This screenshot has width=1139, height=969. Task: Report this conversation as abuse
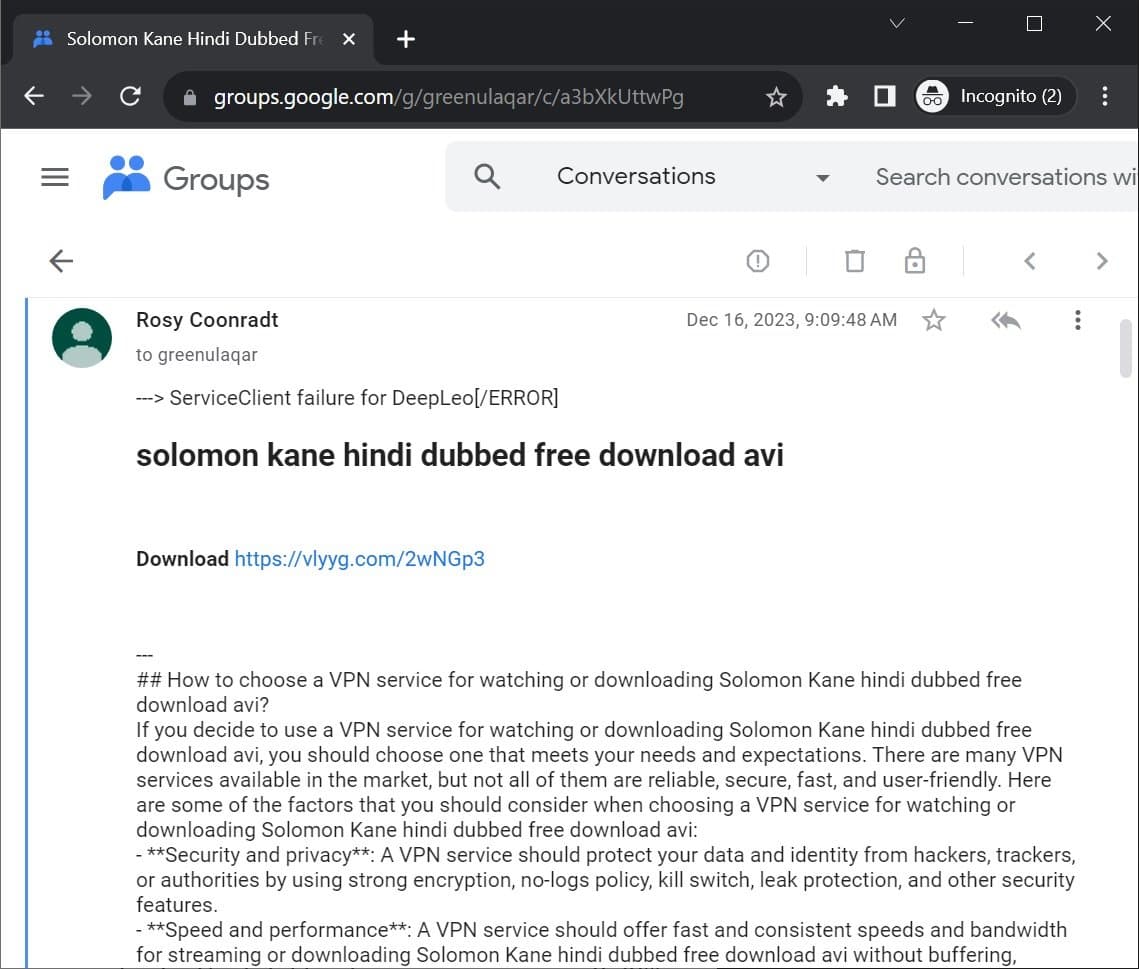pyautogui.click(x=757, y=260)
